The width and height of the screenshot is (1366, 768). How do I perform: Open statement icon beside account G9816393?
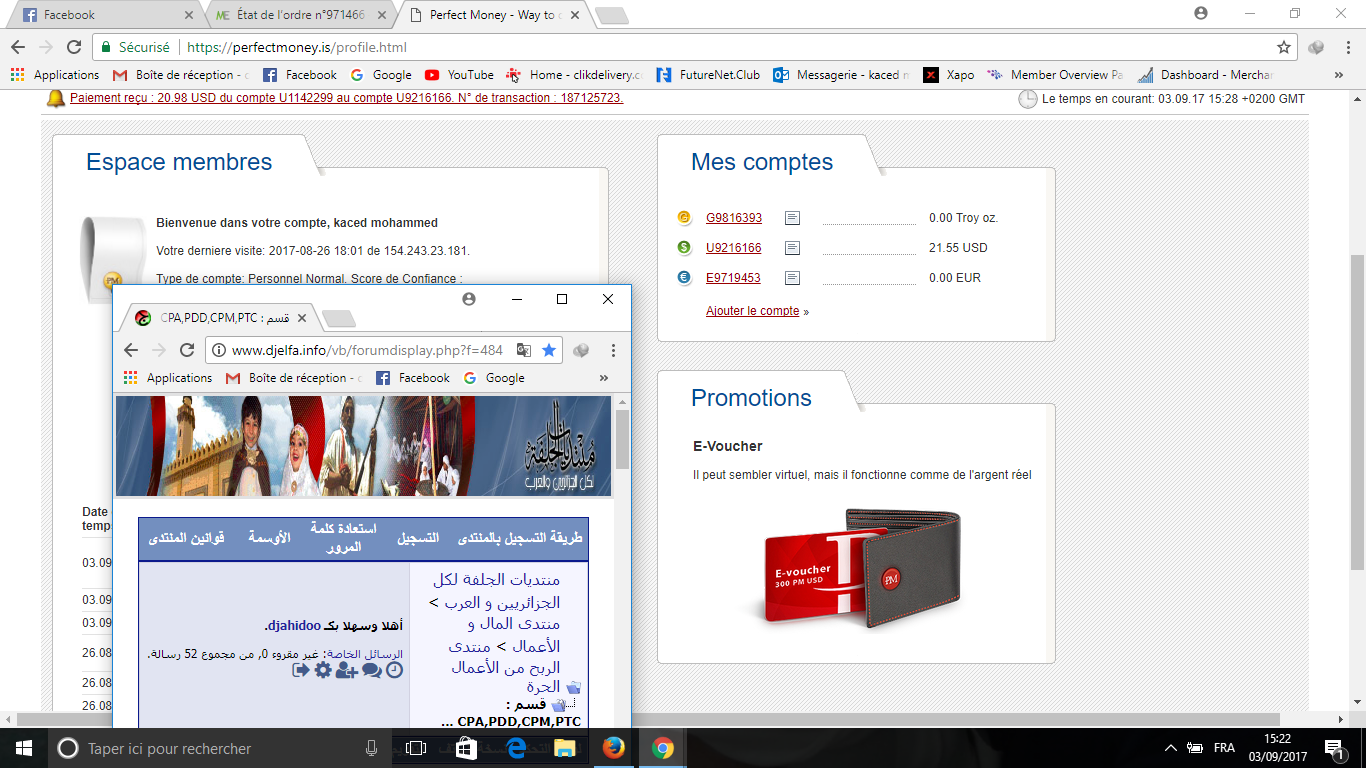(x=792, y=218)
